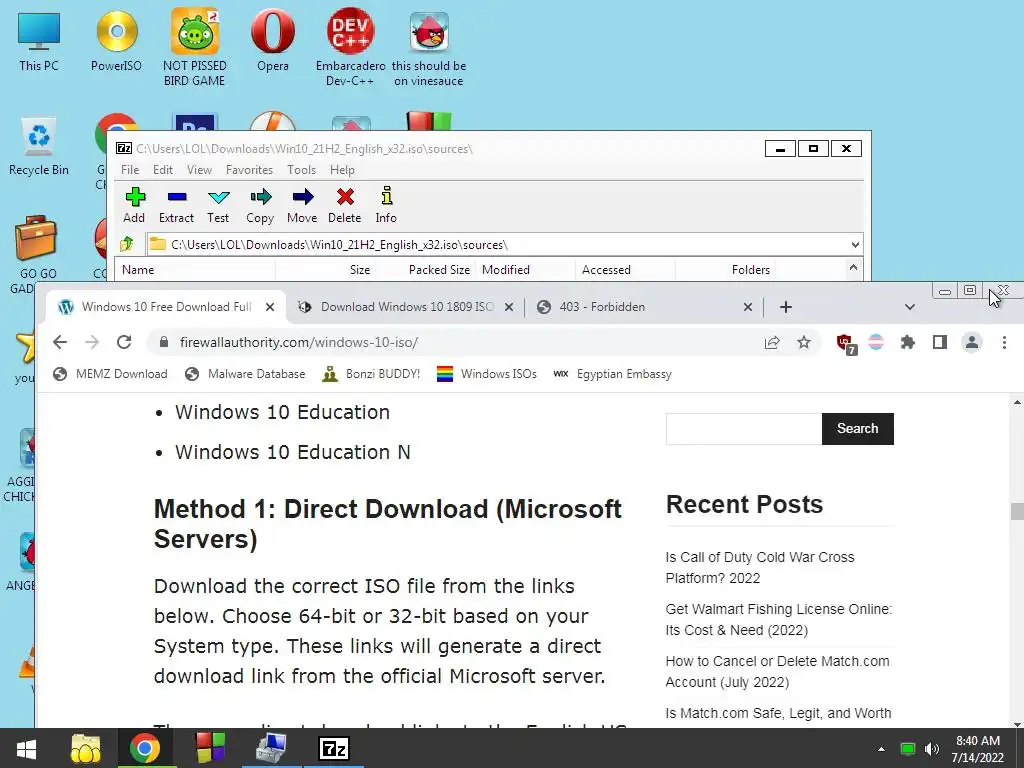Open the Malware Database bookmark
The height and width of the screenshot is (768, 1024).
246,374
